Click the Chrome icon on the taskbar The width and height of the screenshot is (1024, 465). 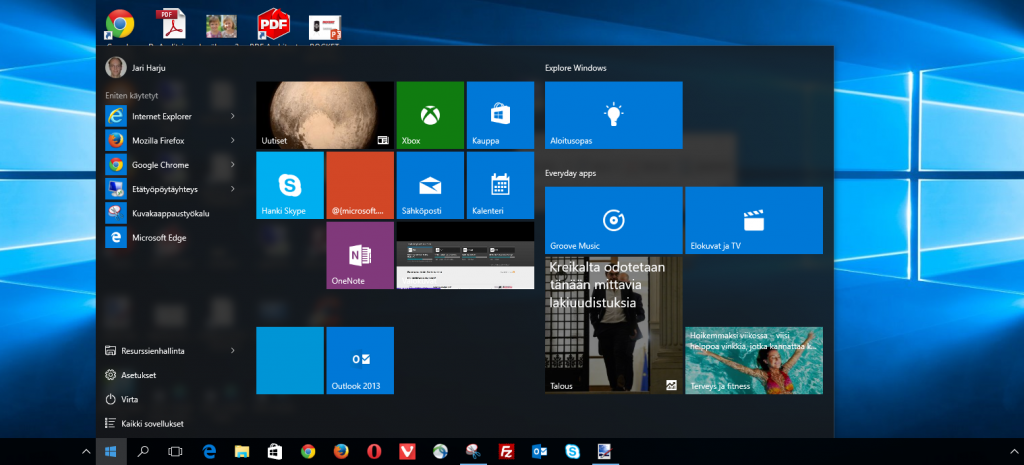308,451
